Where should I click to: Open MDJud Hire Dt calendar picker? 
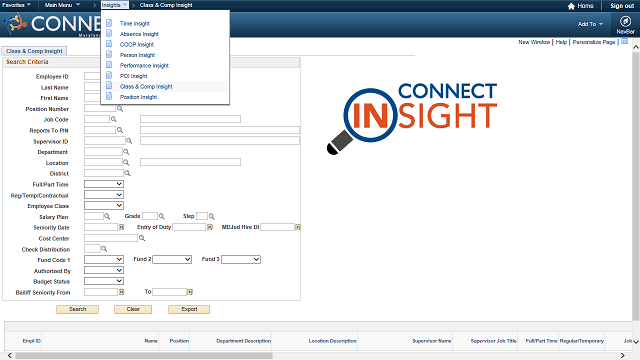tap(298, 227)
